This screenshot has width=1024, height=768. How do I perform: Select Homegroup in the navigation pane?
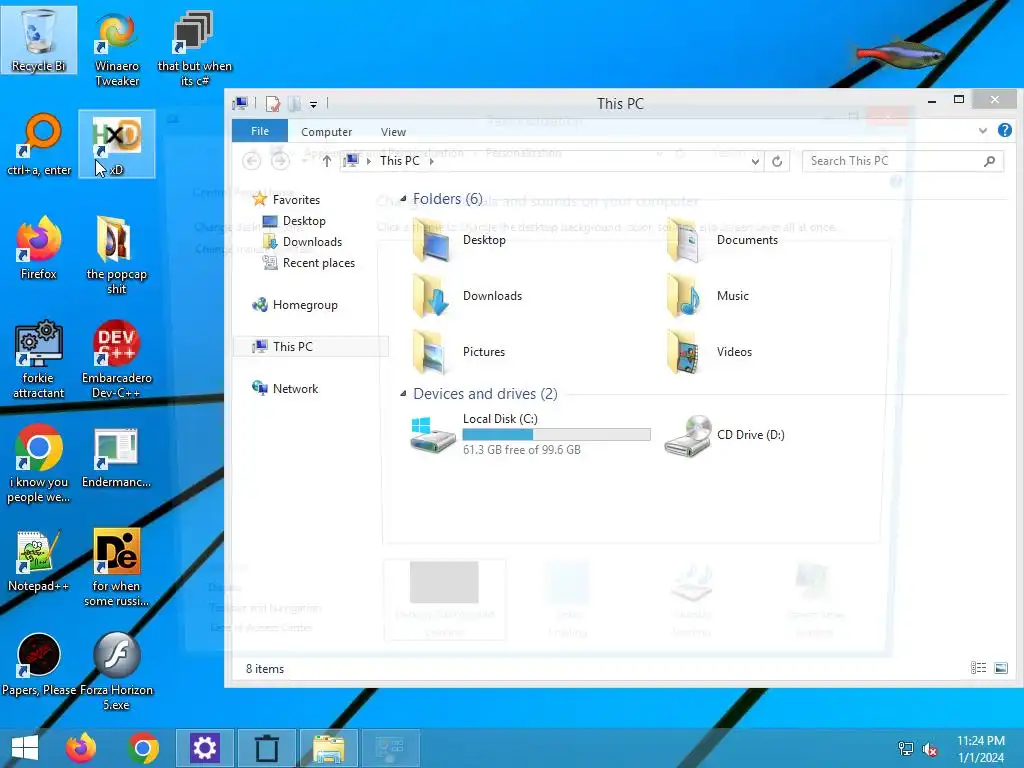295,305
